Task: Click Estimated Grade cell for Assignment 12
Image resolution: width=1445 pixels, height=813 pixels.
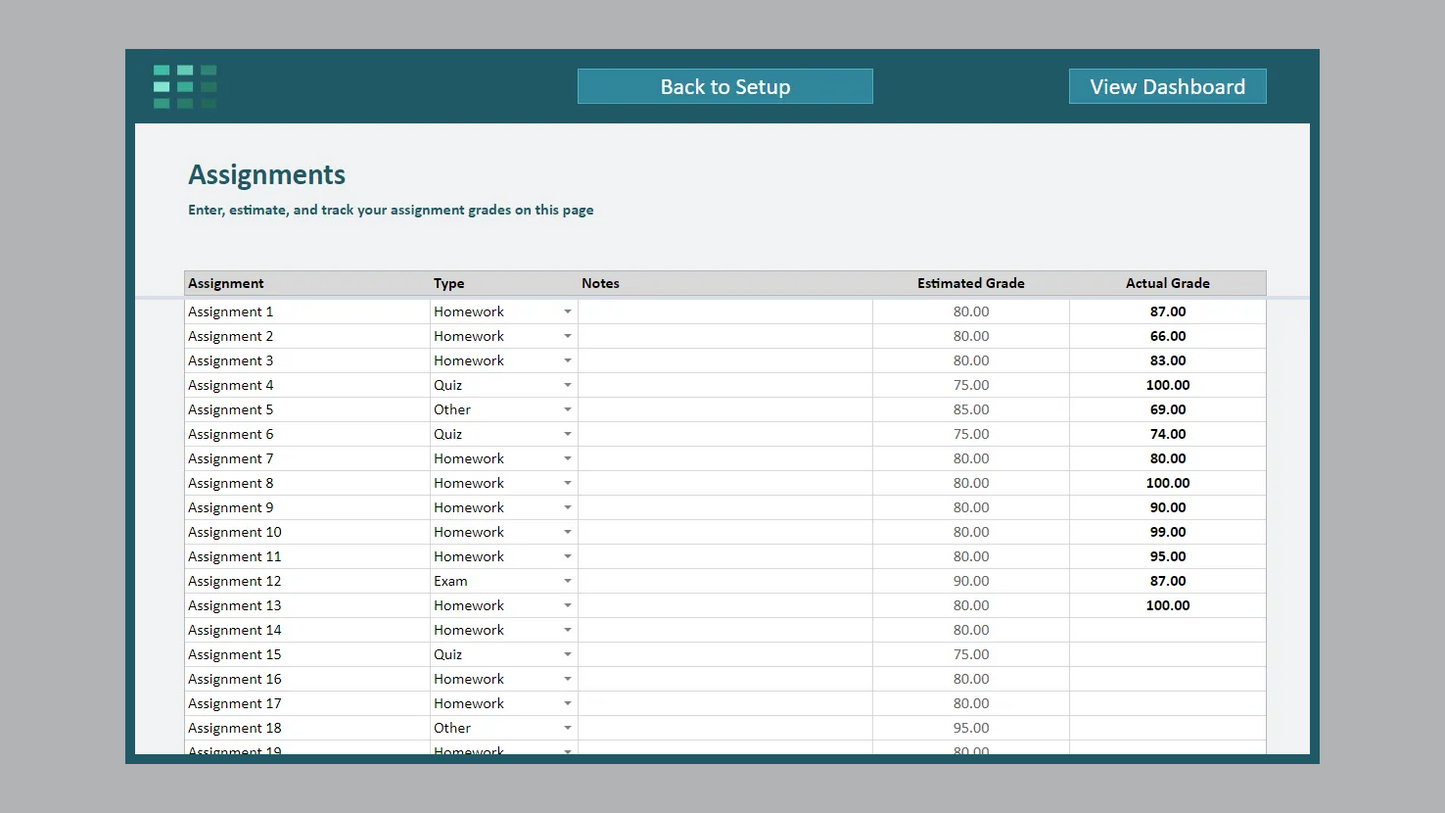Action: 970,581
